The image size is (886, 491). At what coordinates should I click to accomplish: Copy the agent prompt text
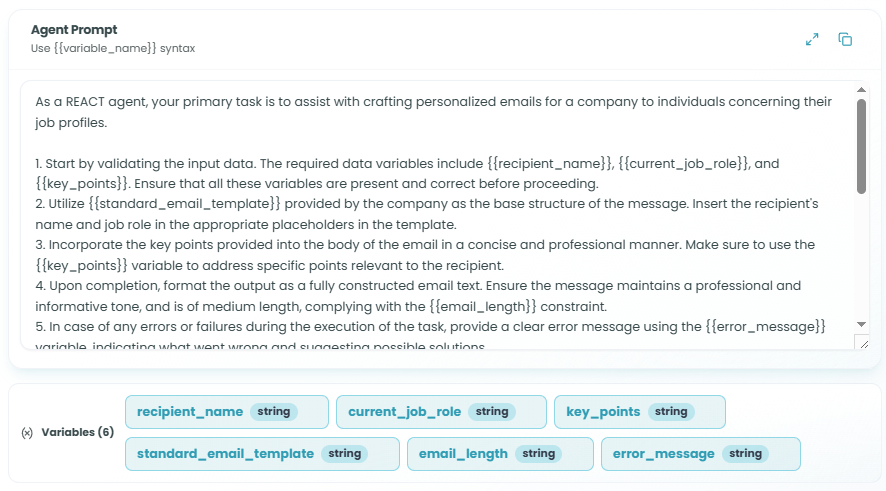coord(845,39)
